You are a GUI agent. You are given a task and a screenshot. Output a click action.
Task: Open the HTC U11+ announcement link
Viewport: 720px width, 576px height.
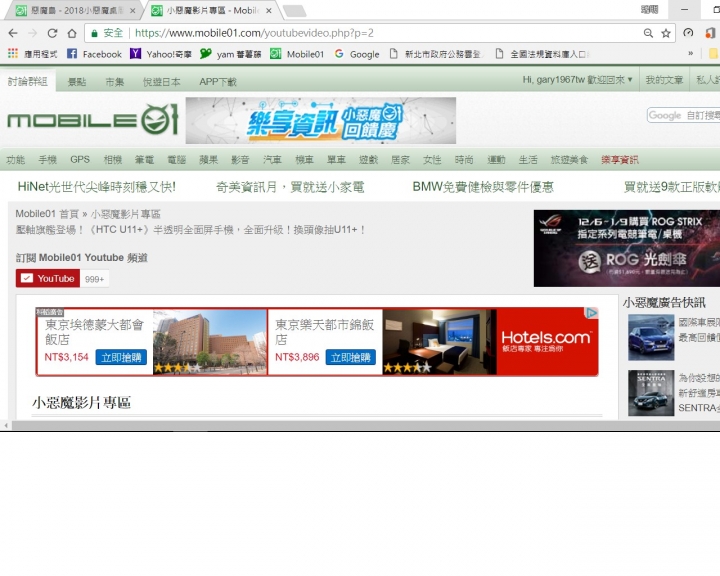click(191, 230)
